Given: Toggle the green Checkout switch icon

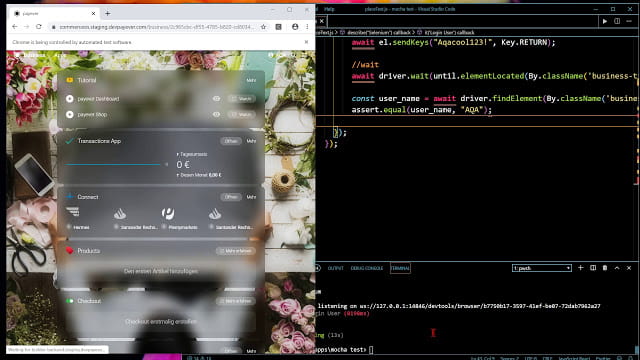Looking at the screenshot, I should tap(69, 301).
